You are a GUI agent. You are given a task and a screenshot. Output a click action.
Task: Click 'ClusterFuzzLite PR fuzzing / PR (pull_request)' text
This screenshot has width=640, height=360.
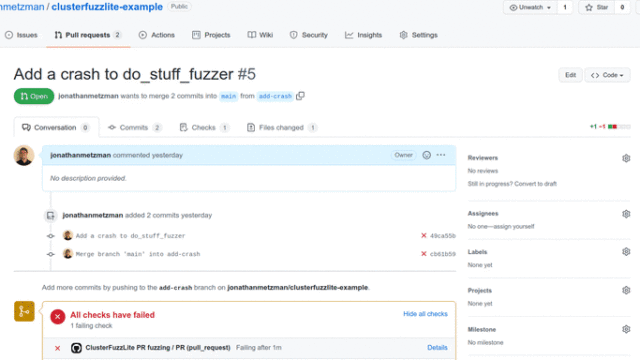pos(158,348)
